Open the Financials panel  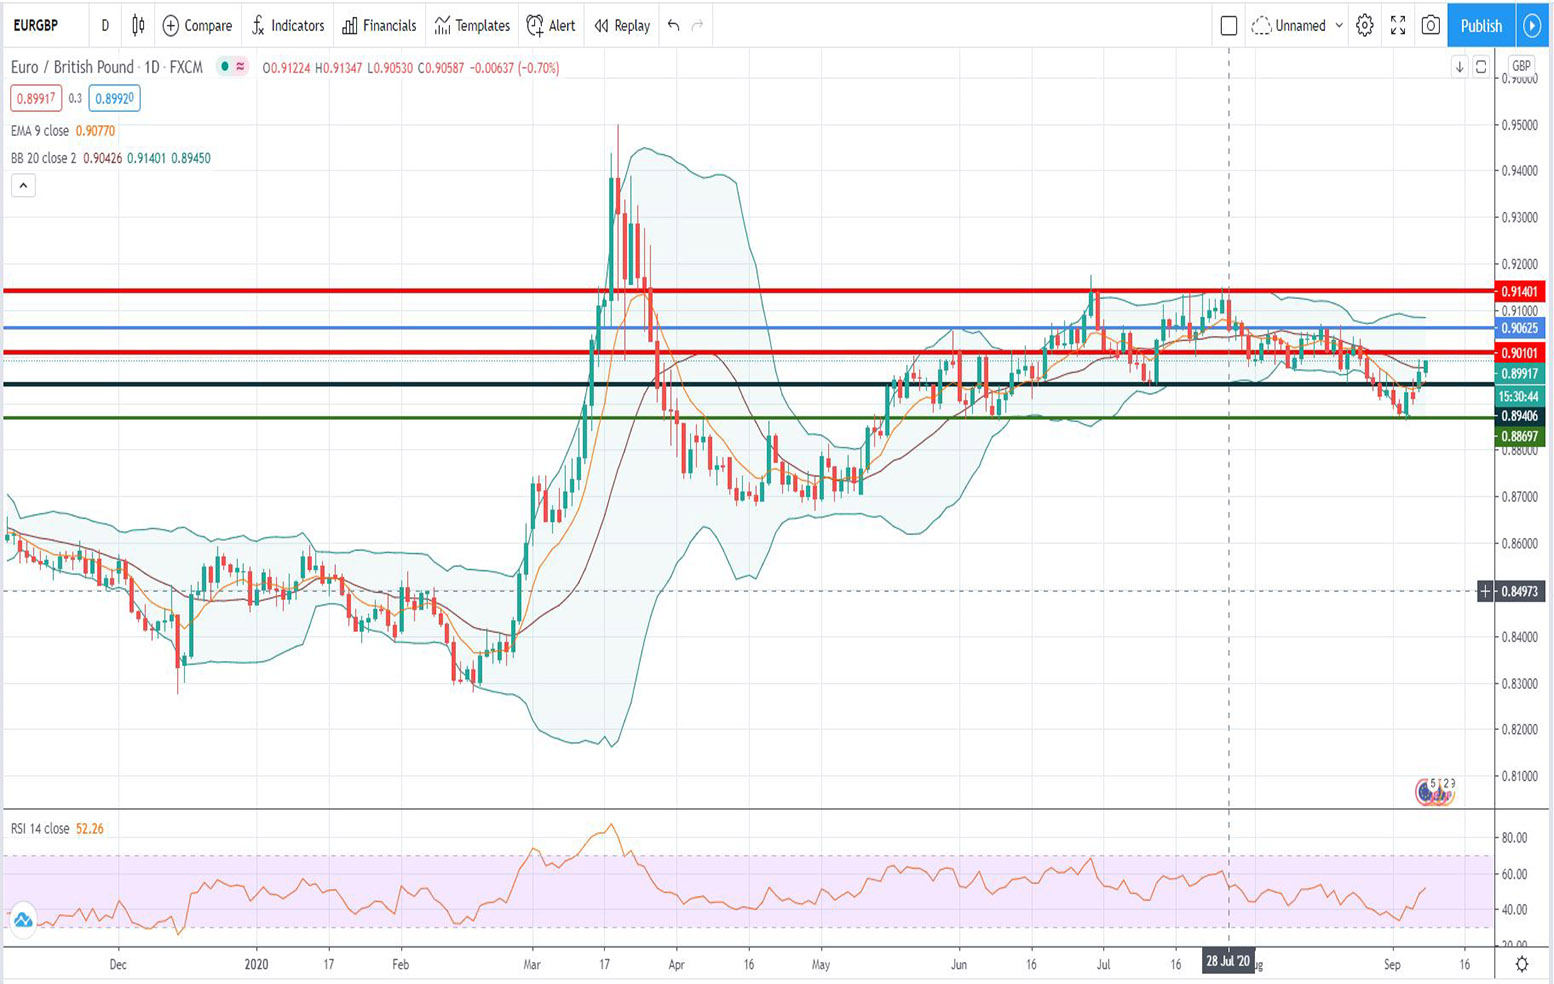pos(378,26)
